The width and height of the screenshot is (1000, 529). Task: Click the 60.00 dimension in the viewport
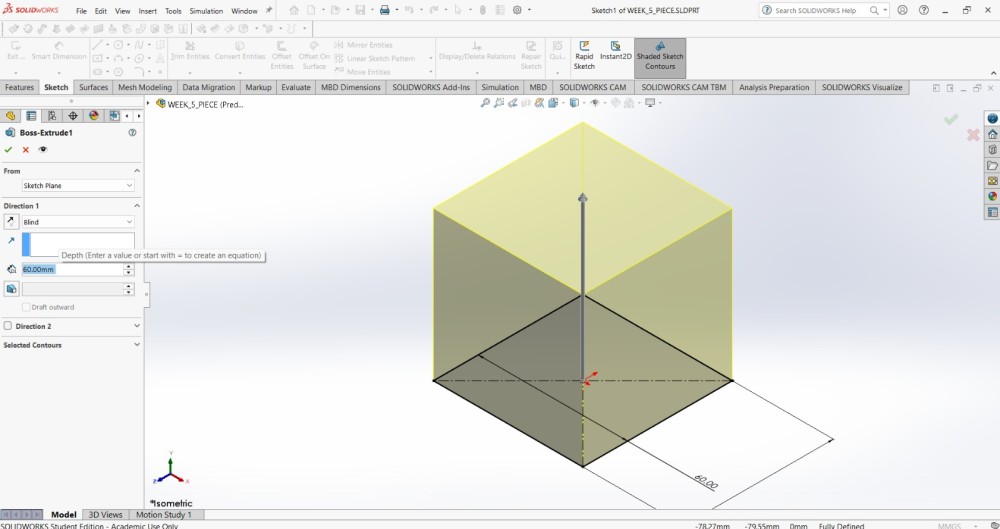705,481
